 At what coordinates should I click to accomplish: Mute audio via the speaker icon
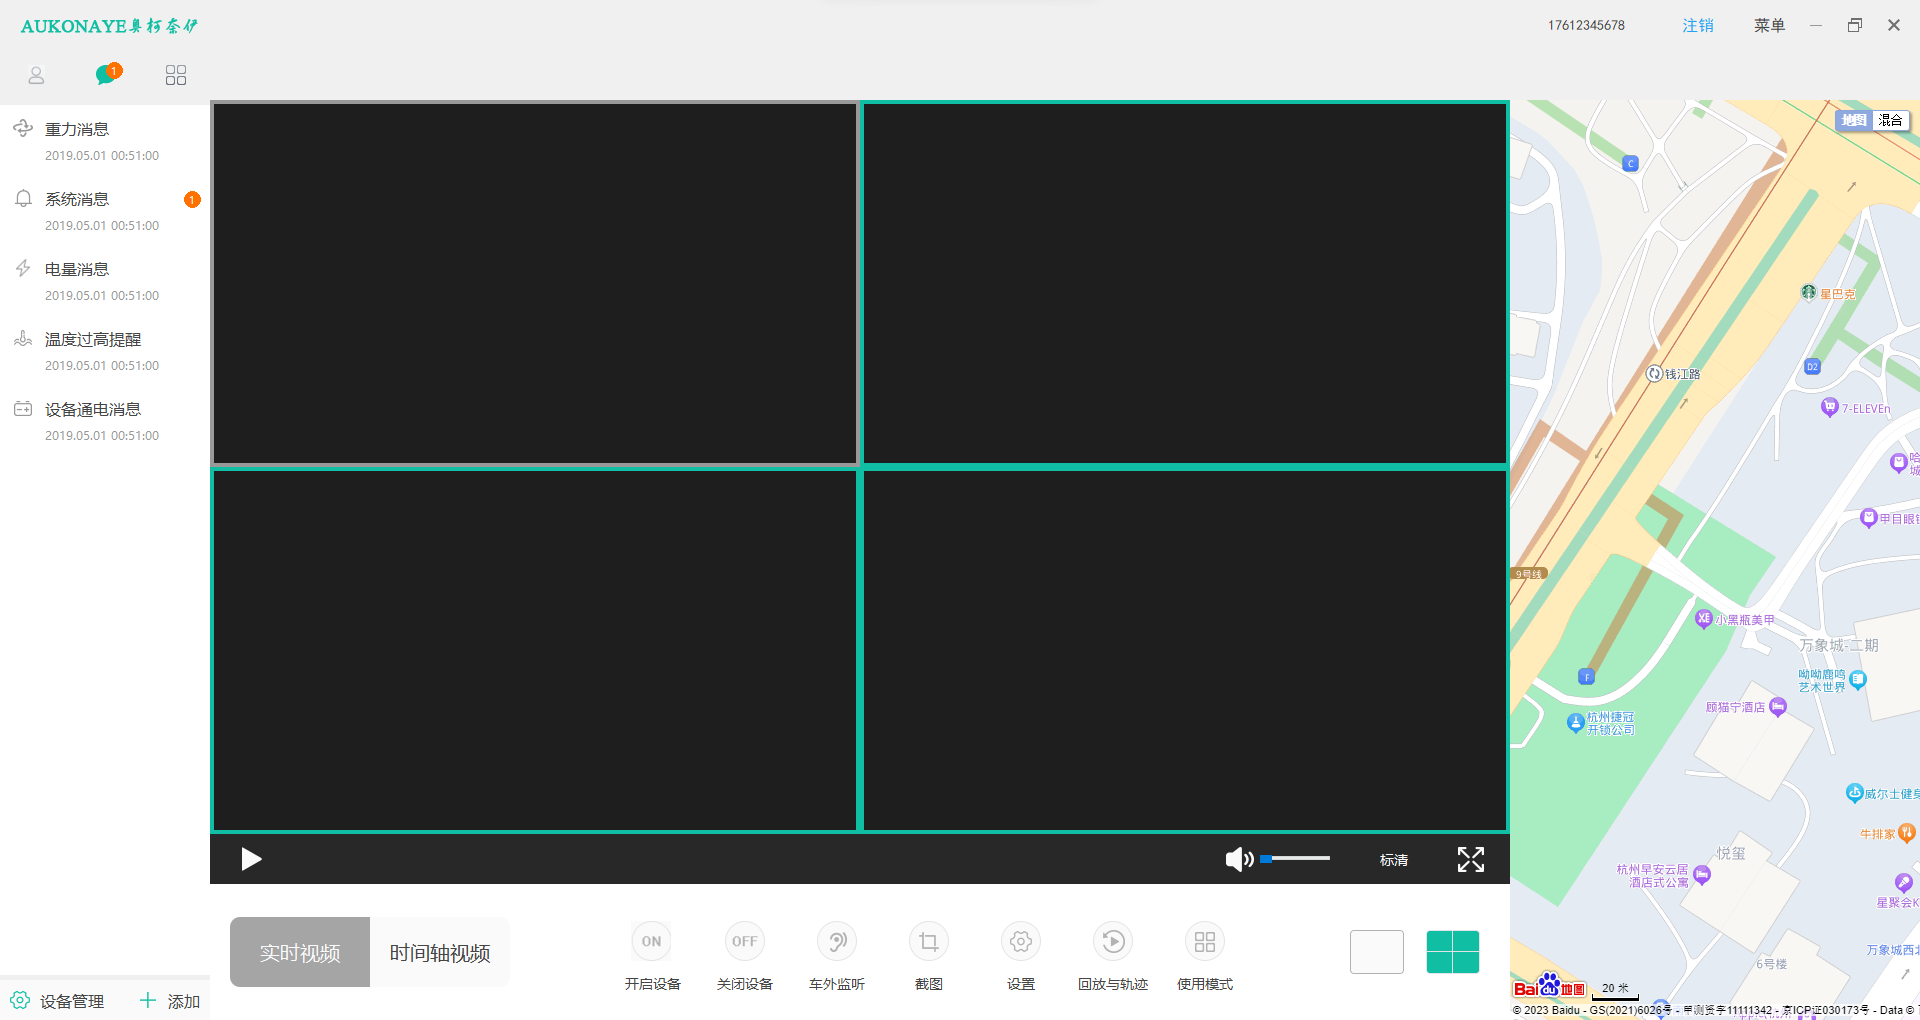pyautogui.click(x=1239, y=859)
